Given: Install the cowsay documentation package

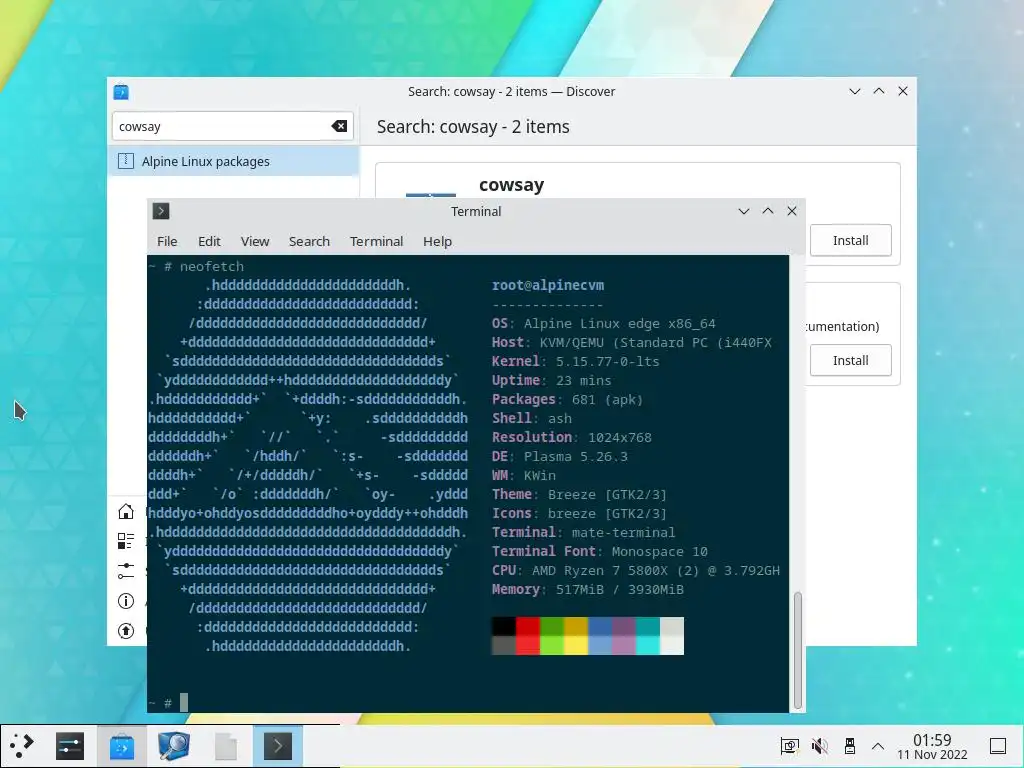Looking at the screenshot, I should 850,360.
